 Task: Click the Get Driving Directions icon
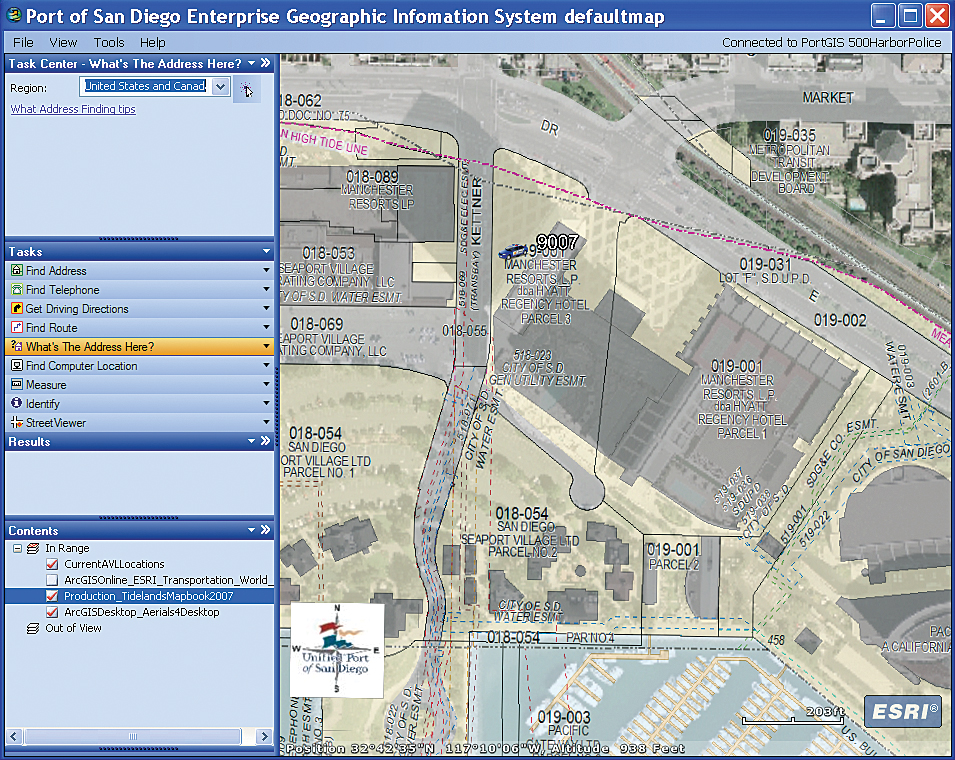(x=16, y=308)
